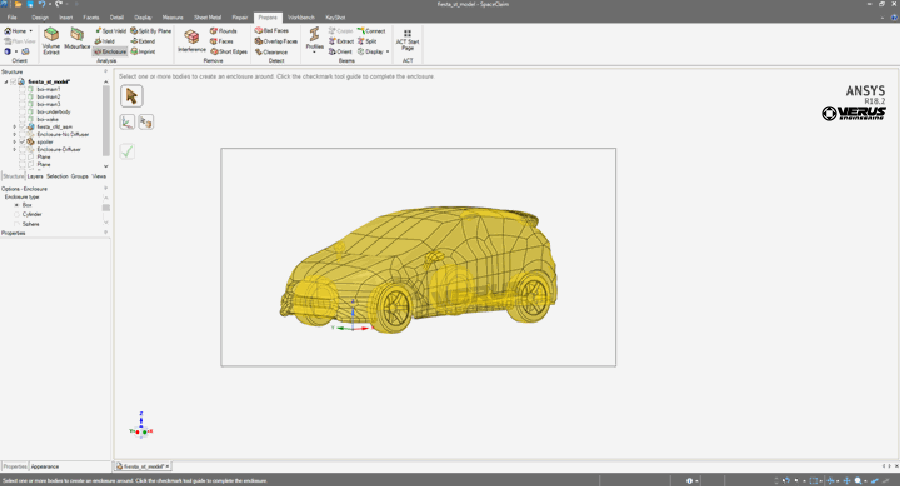The image size is (900, 486).
Task: Expand the Enclosure-Diffuser tree node
Action: click(14, 149)
